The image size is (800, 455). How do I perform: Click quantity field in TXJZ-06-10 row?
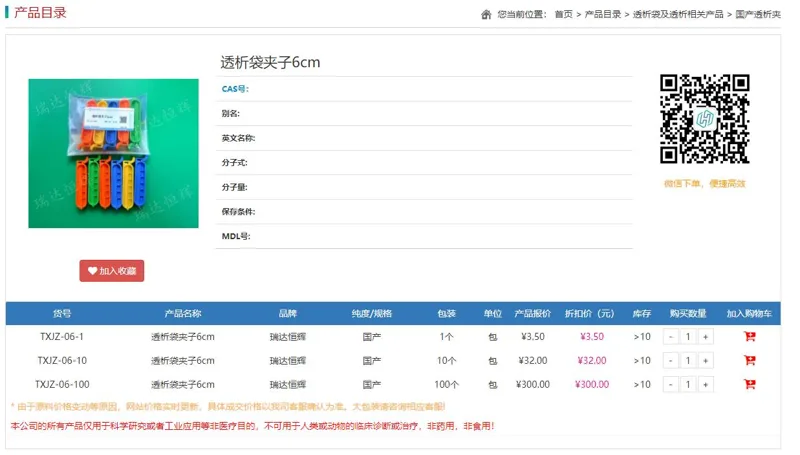(x=688, y=361)
